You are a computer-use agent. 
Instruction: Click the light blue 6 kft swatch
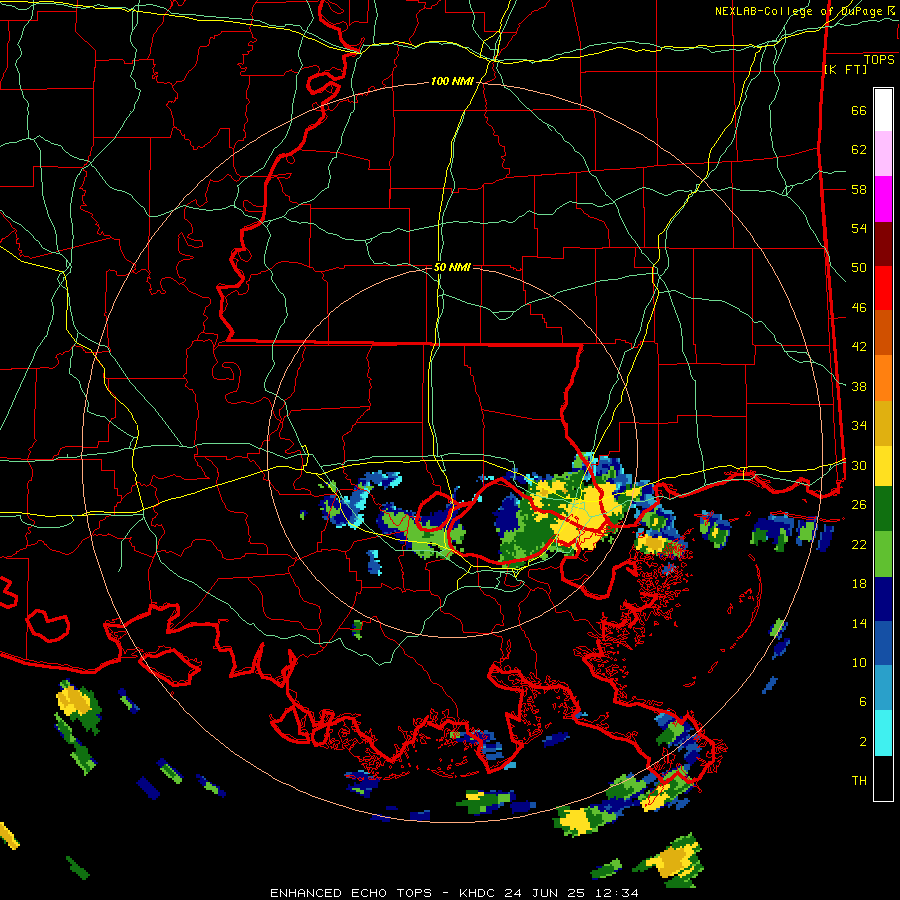883,688
